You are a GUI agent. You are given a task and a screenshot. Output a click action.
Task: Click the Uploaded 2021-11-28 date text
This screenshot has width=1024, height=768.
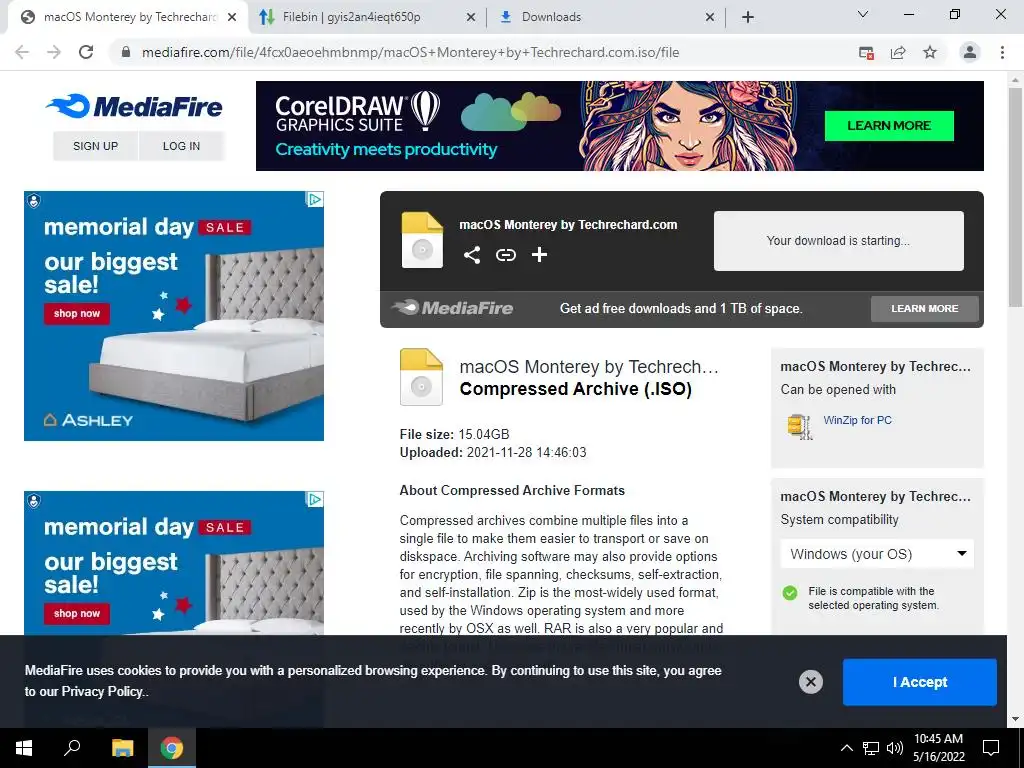[x=493, y=453]
